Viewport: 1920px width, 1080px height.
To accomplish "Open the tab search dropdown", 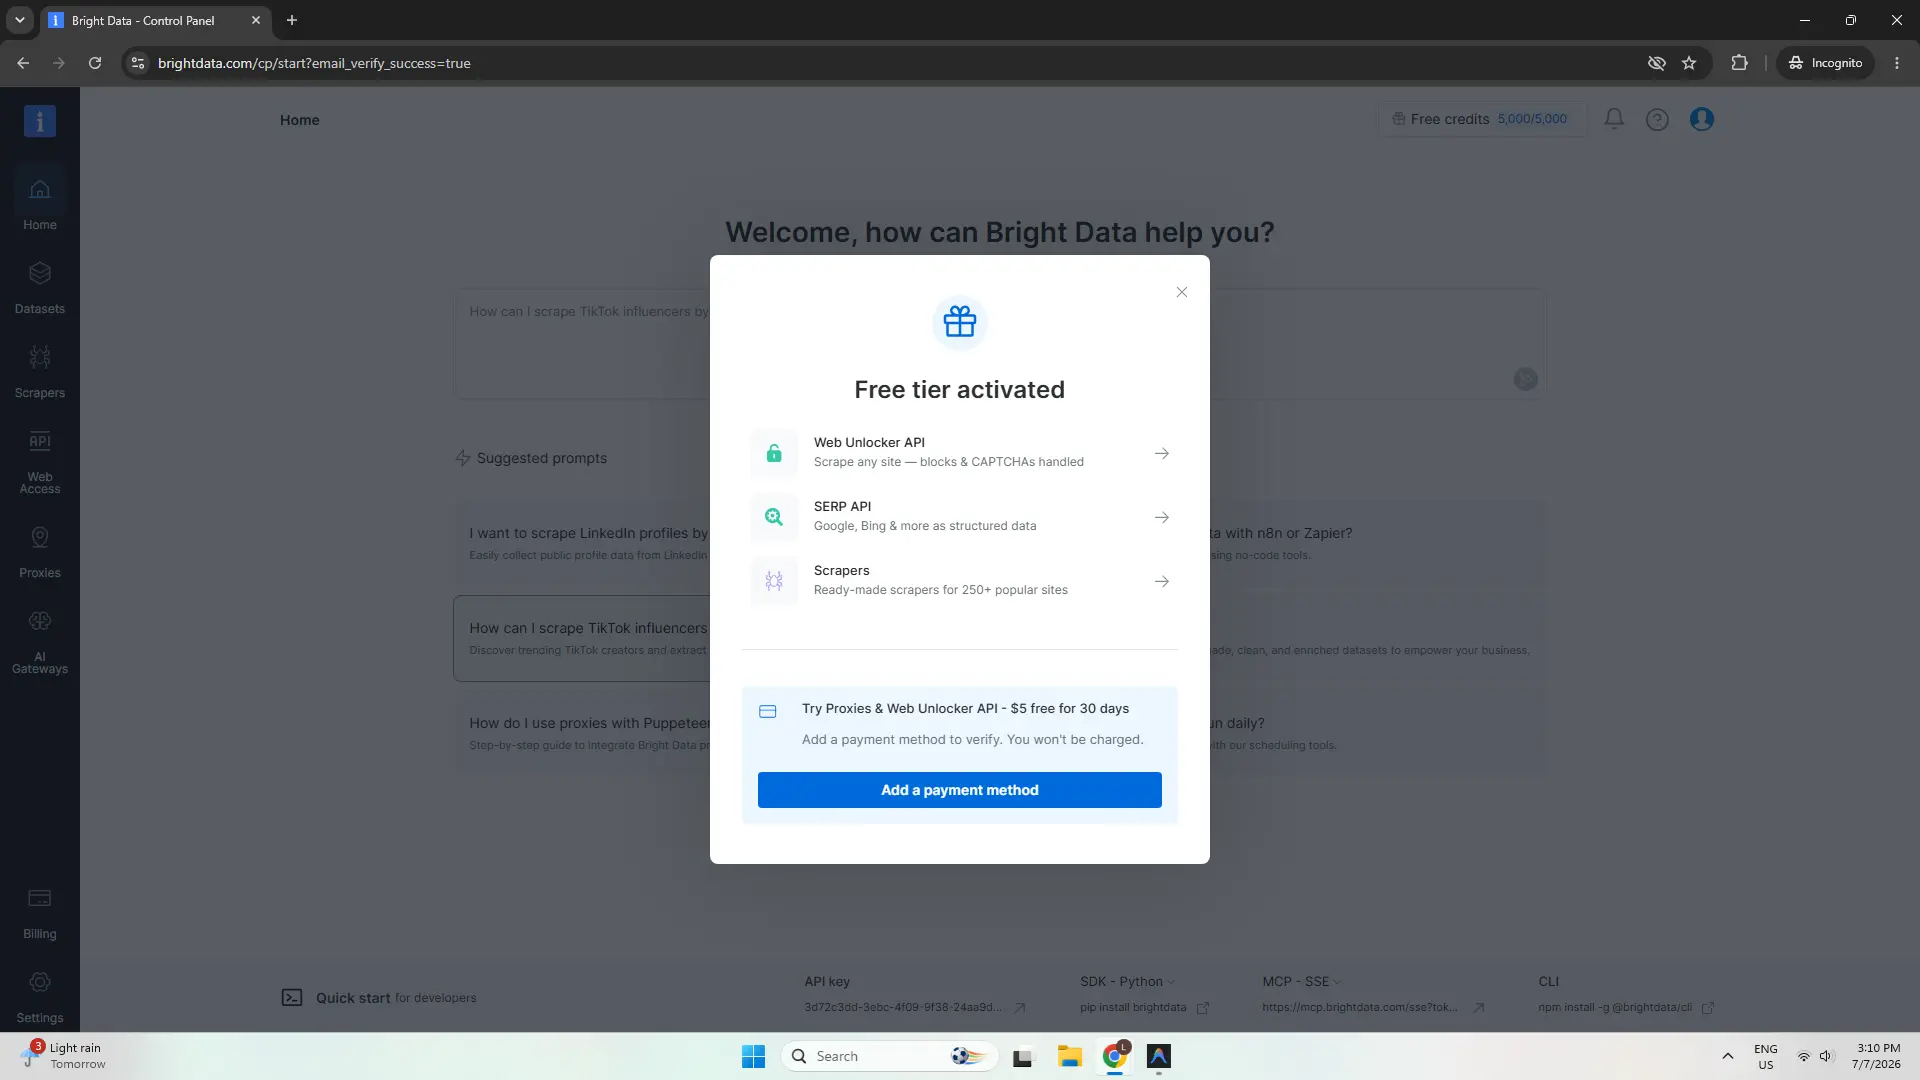I will click(19, 20).
